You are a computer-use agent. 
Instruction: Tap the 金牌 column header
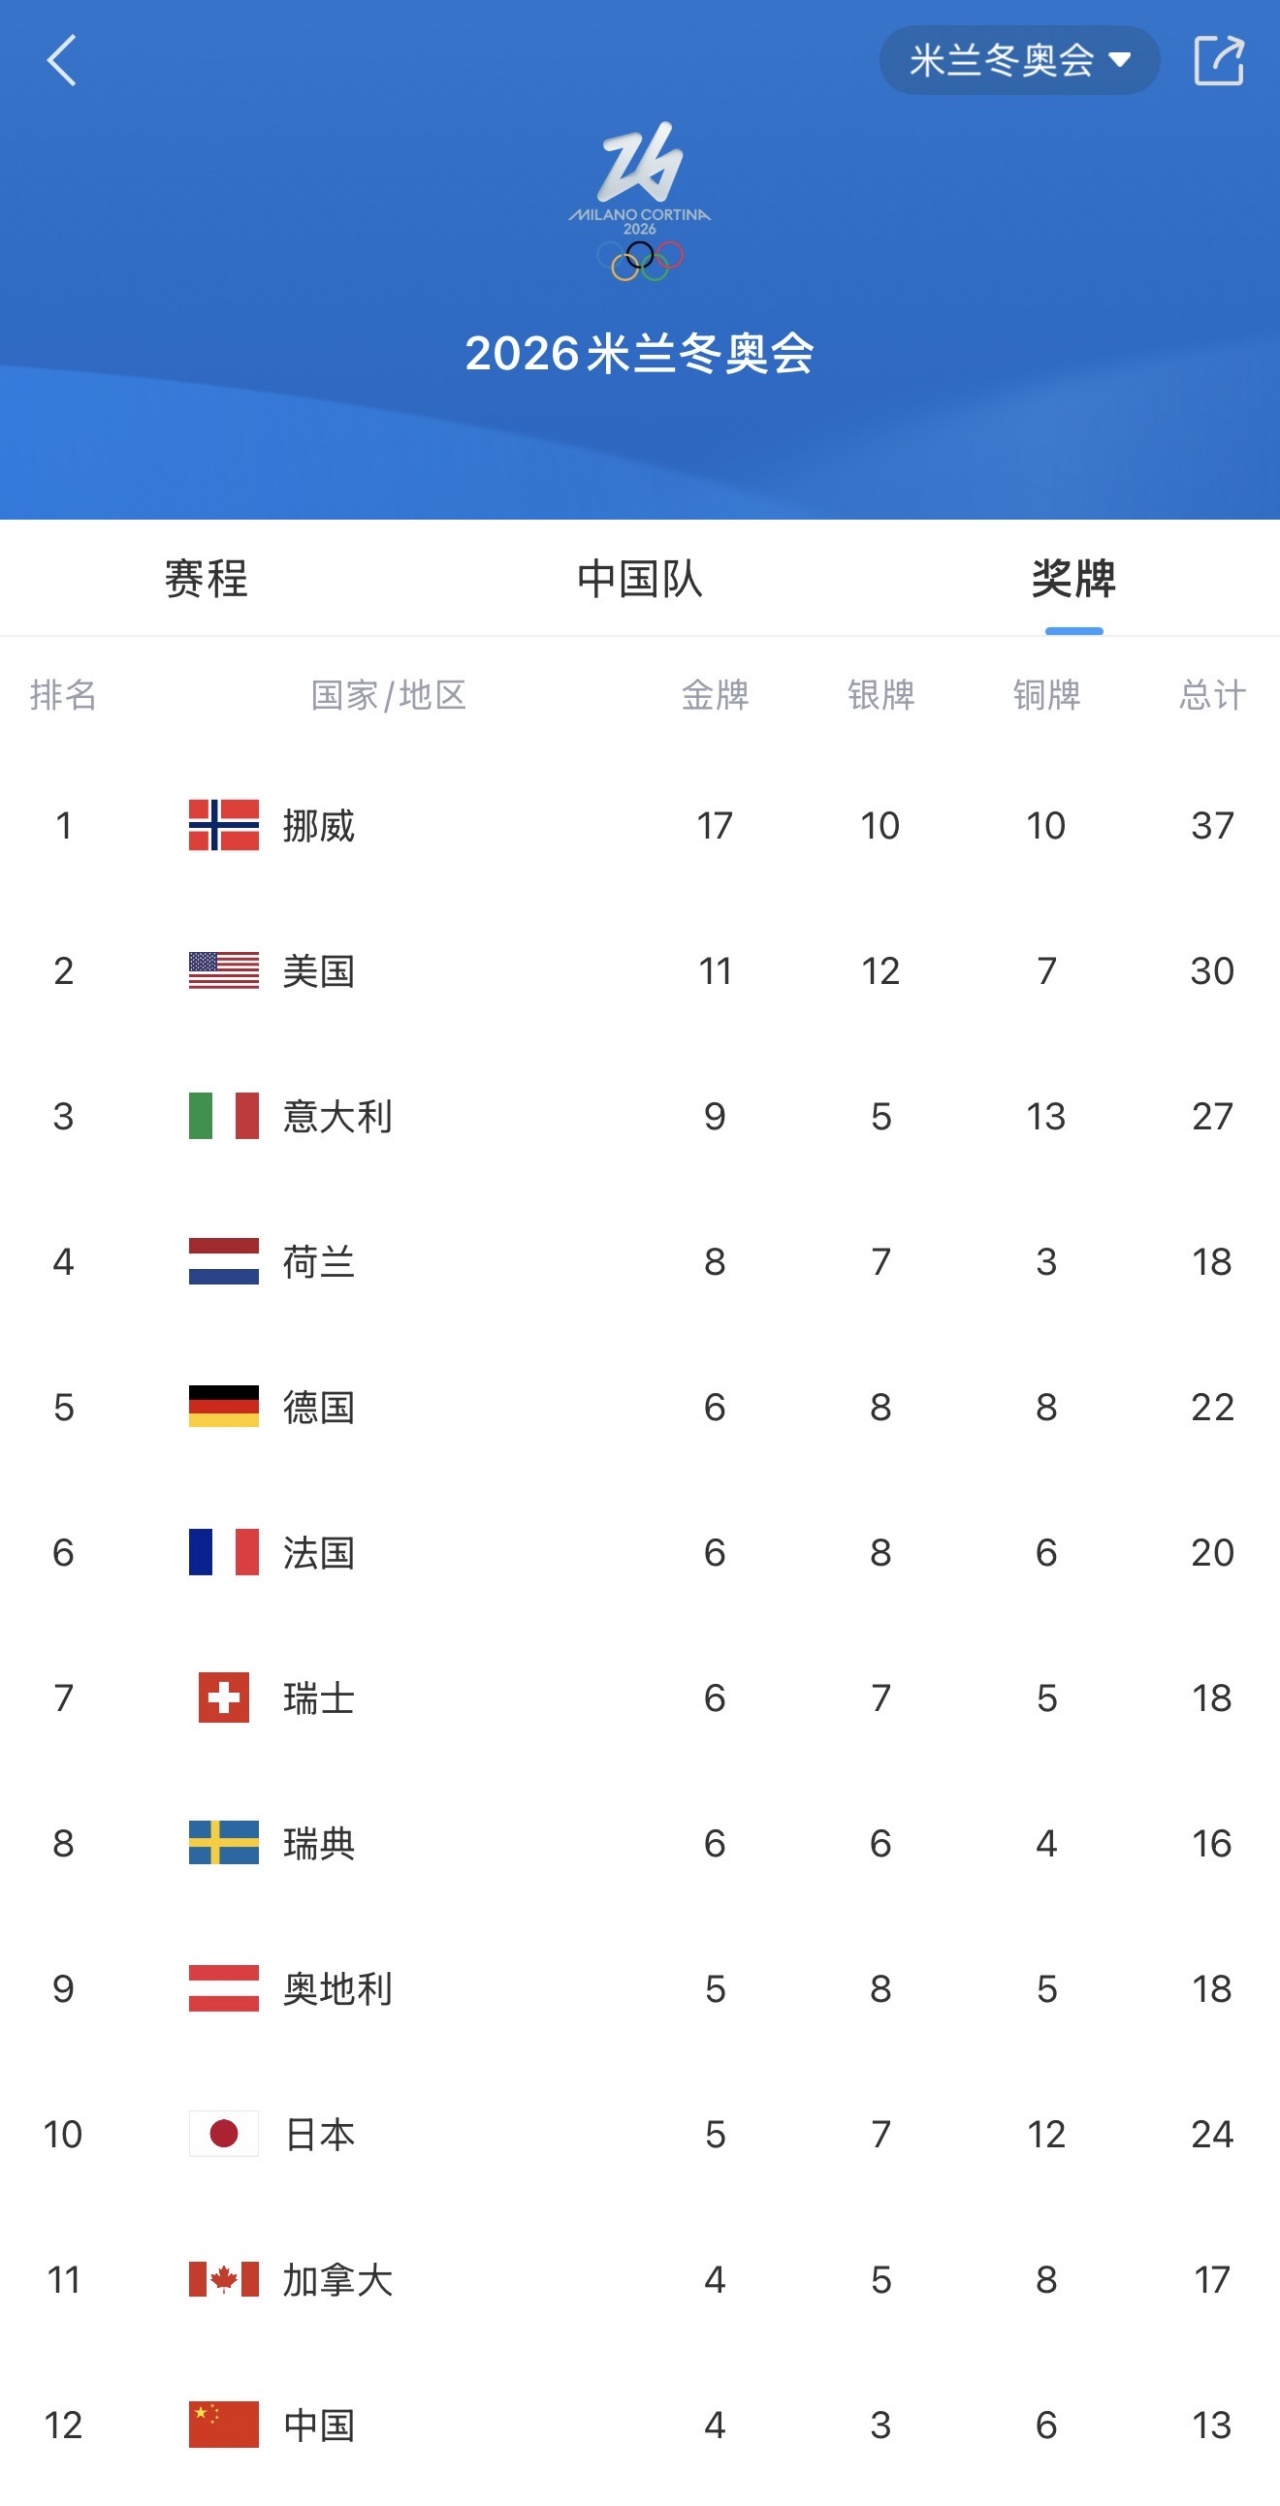click(715, 695)
